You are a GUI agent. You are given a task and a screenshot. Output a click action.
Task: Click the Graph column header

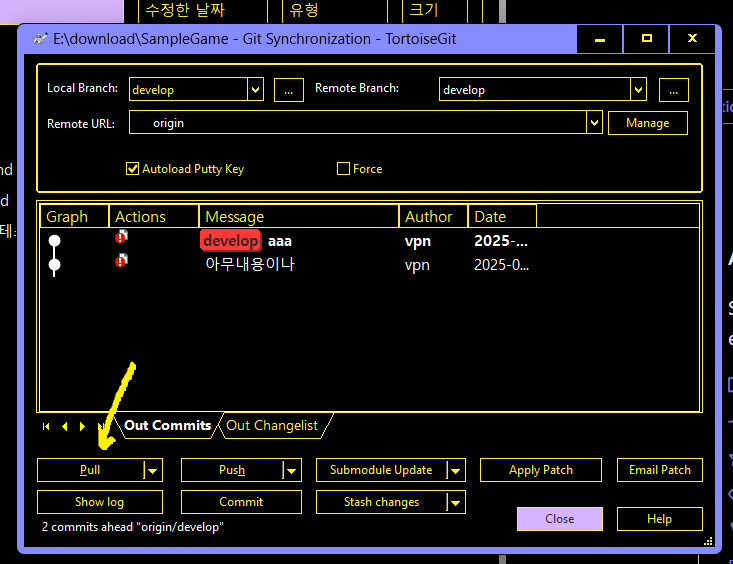click(x=74, y=217)
